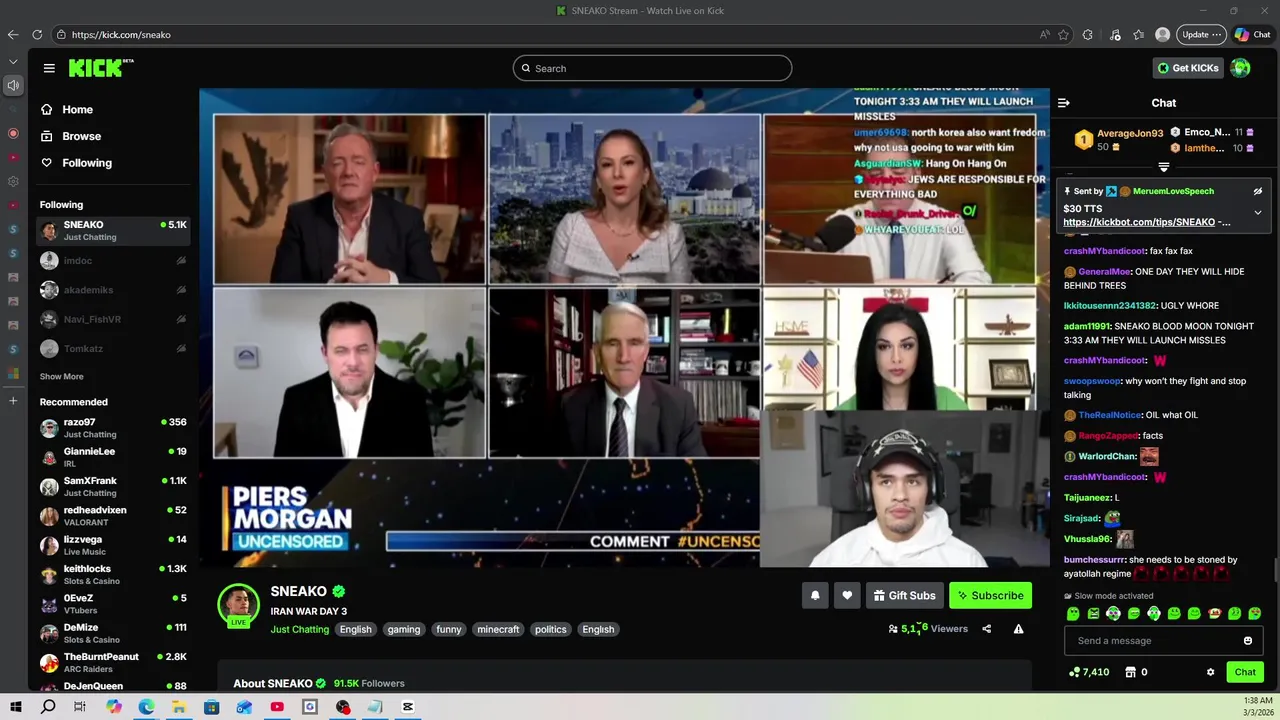Subscribe to SNEAKO

(990, 596)
